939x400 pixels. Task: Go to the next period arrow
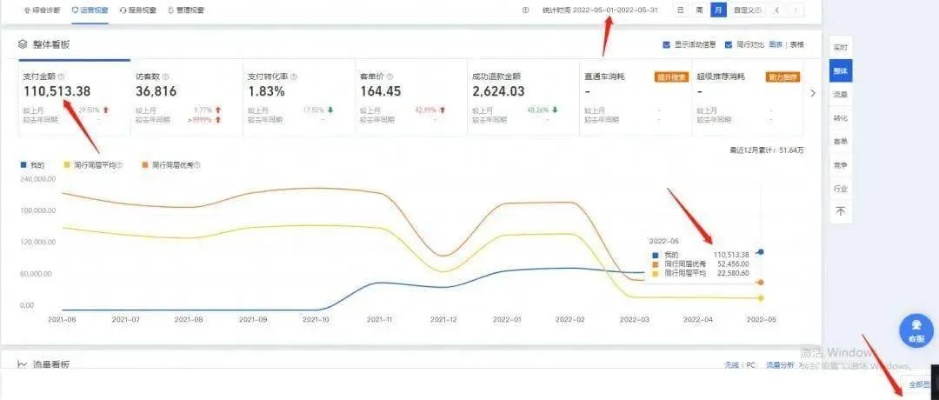click(795, 10)
